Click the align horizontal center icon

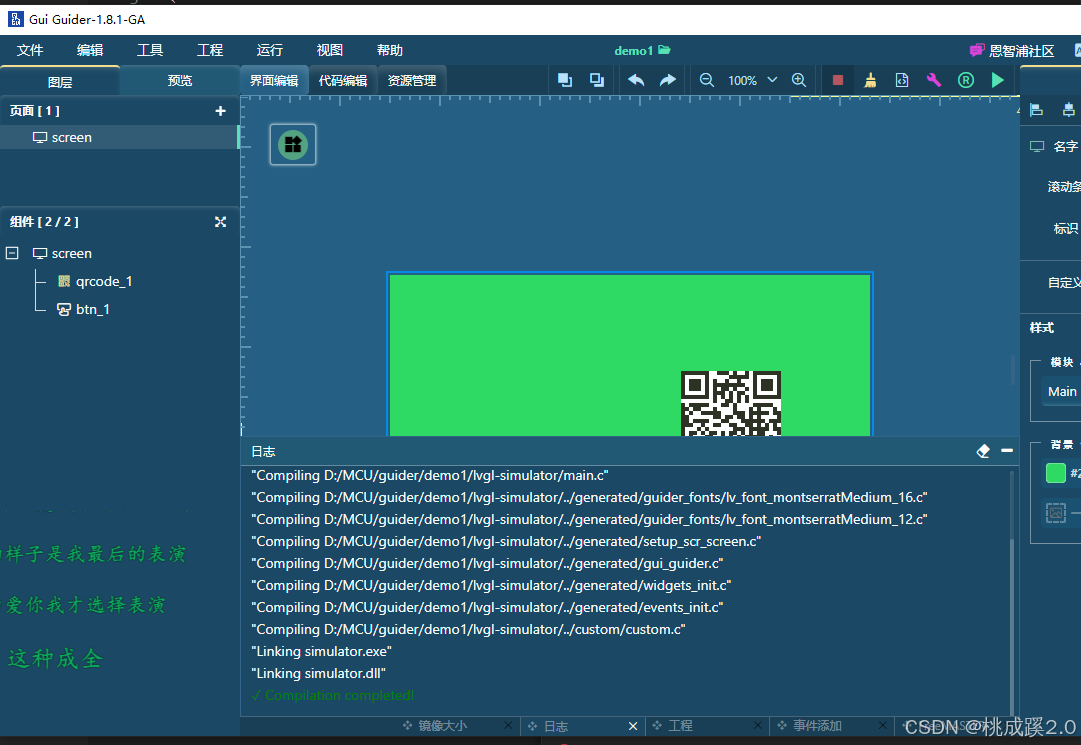point(1069,110)
